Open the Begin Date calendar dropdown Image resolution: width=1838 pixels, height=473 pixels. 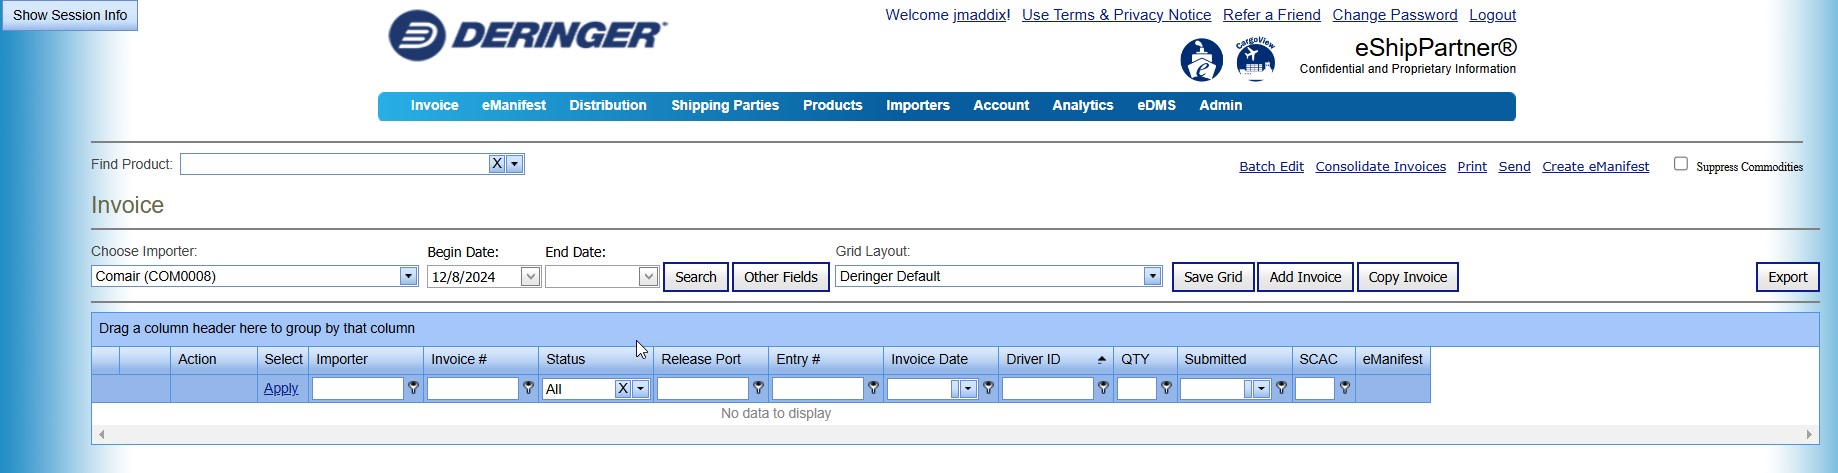[530, 277]
